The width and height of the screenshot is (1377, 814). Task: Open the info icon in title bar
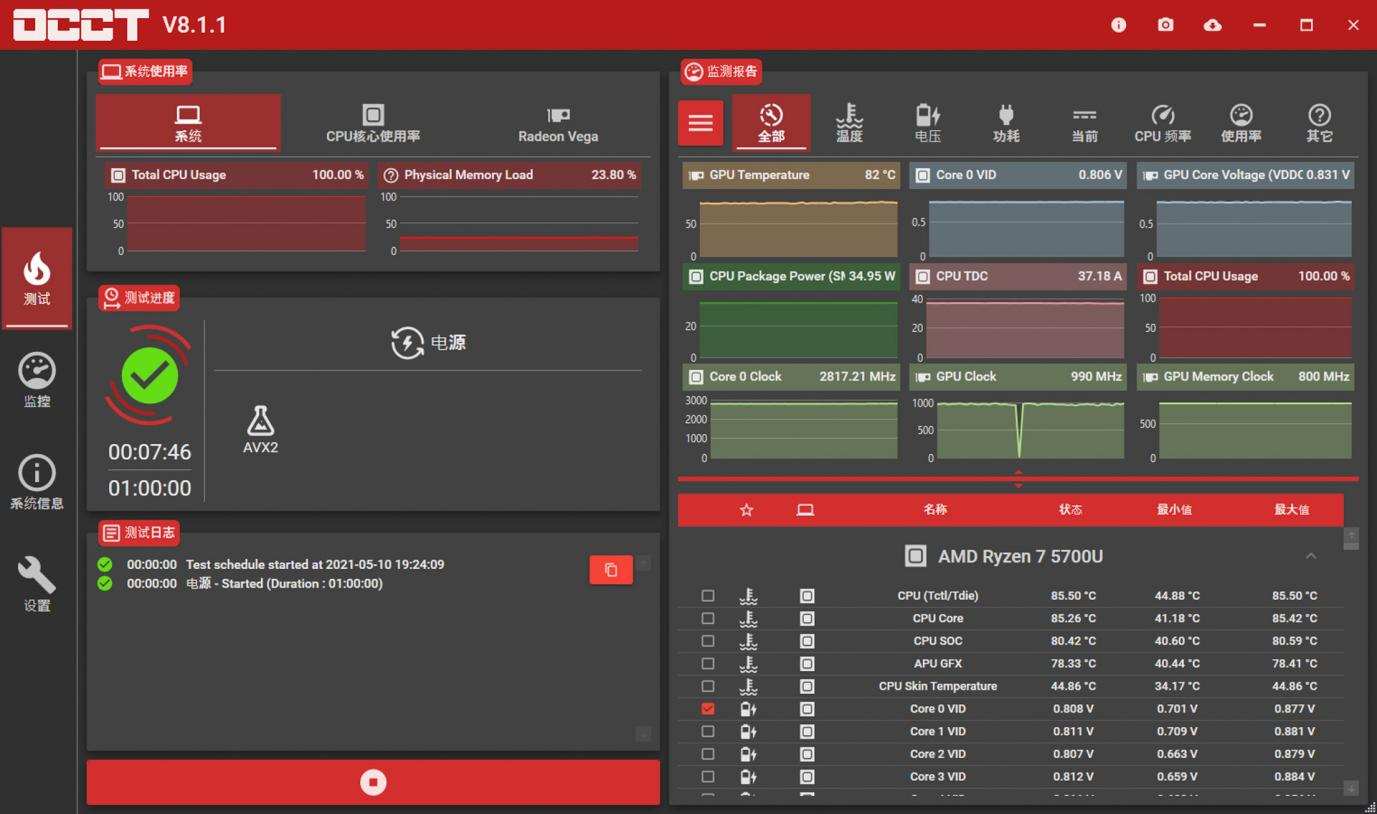[x=1118, y=25]
